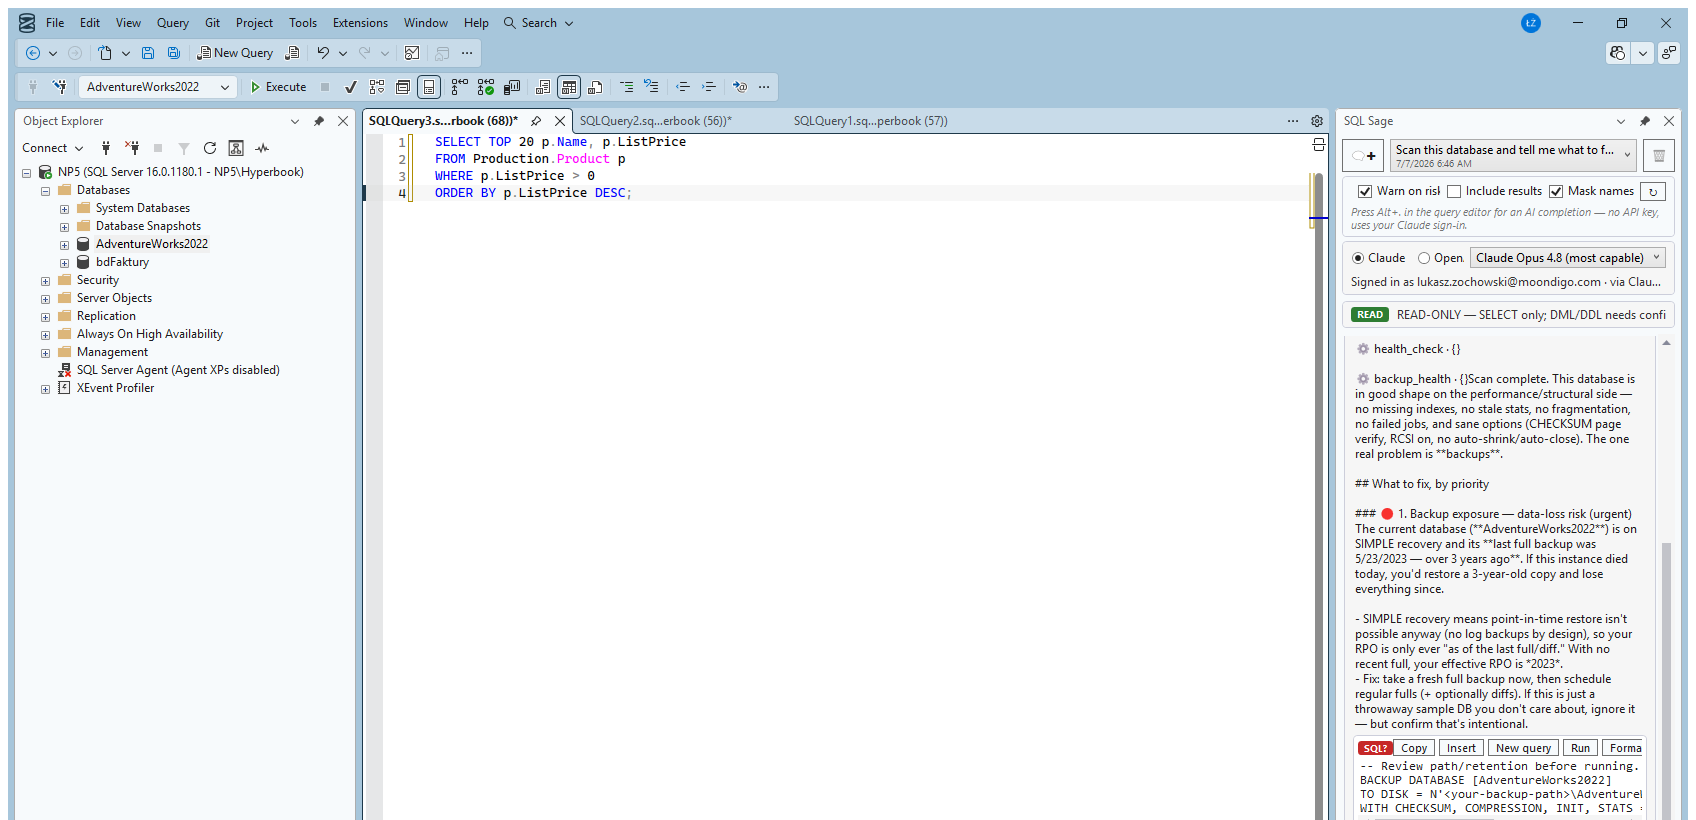Open the Connect dropdown in Object Explorer
This screenshot has height=820, width=1696.
pos(53,148)
